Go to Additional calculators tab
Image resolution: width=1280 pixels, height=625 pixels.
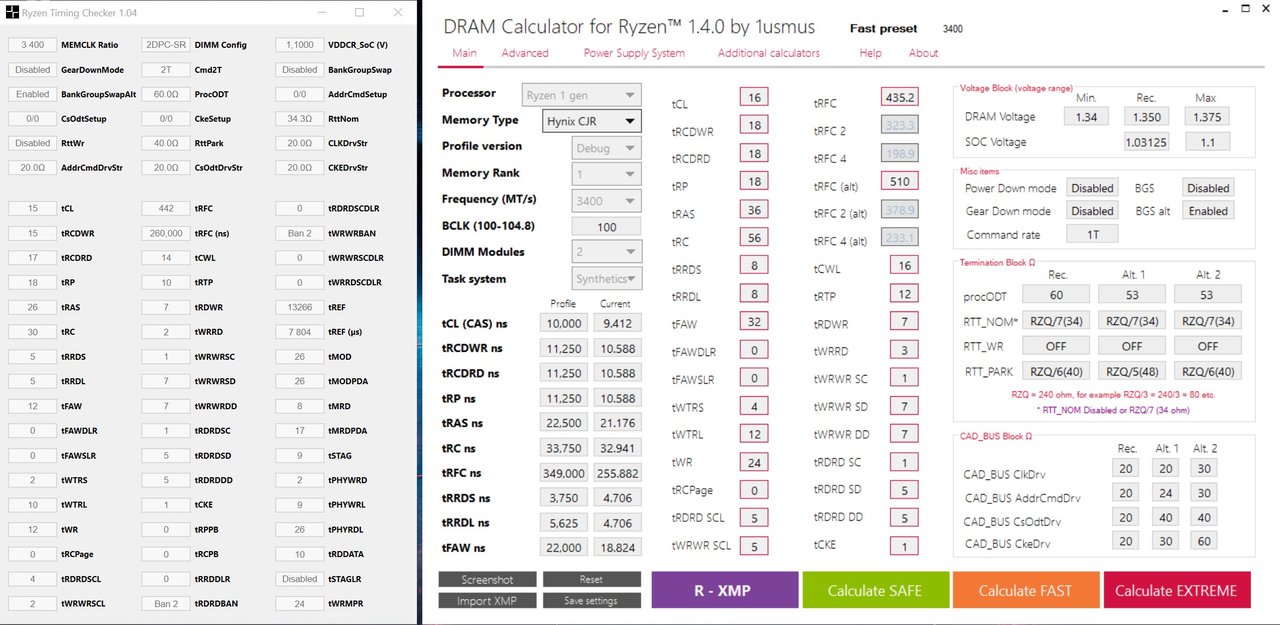[x=769, y=53]
